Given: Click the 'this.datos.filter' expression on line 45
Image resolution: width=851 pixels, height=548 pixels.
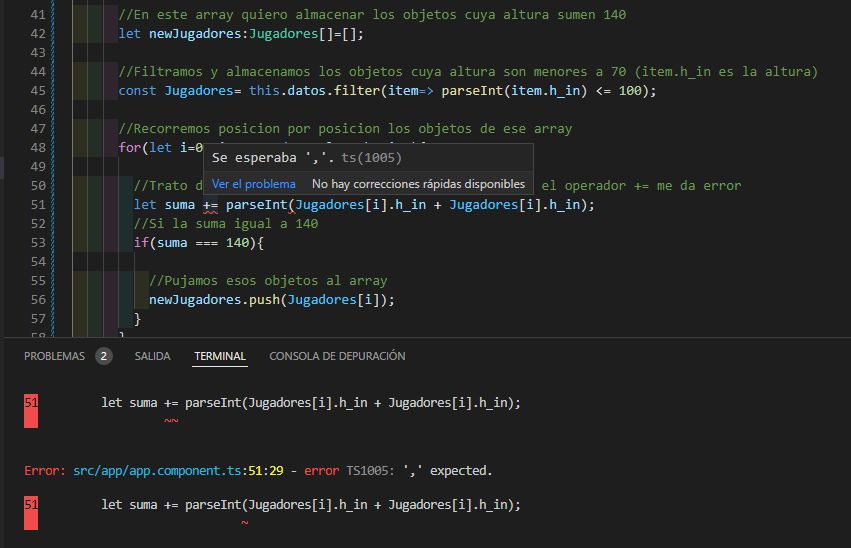Looking at the screenshot, I should 315,91.
